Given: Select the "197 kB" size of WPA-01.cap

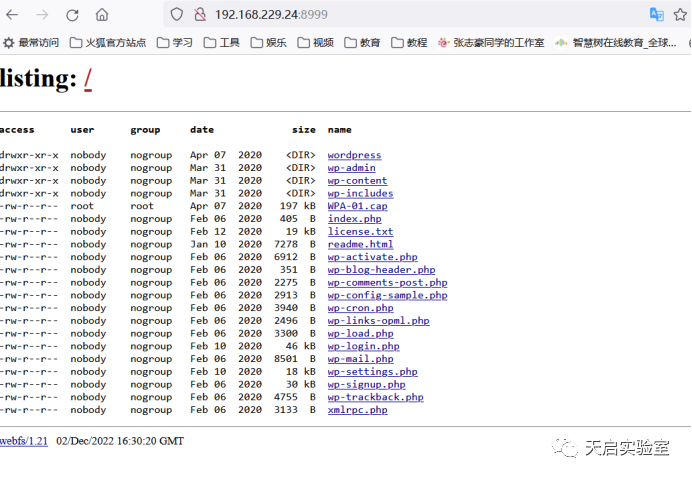Looking at the screenshot, I should [298, 206].
